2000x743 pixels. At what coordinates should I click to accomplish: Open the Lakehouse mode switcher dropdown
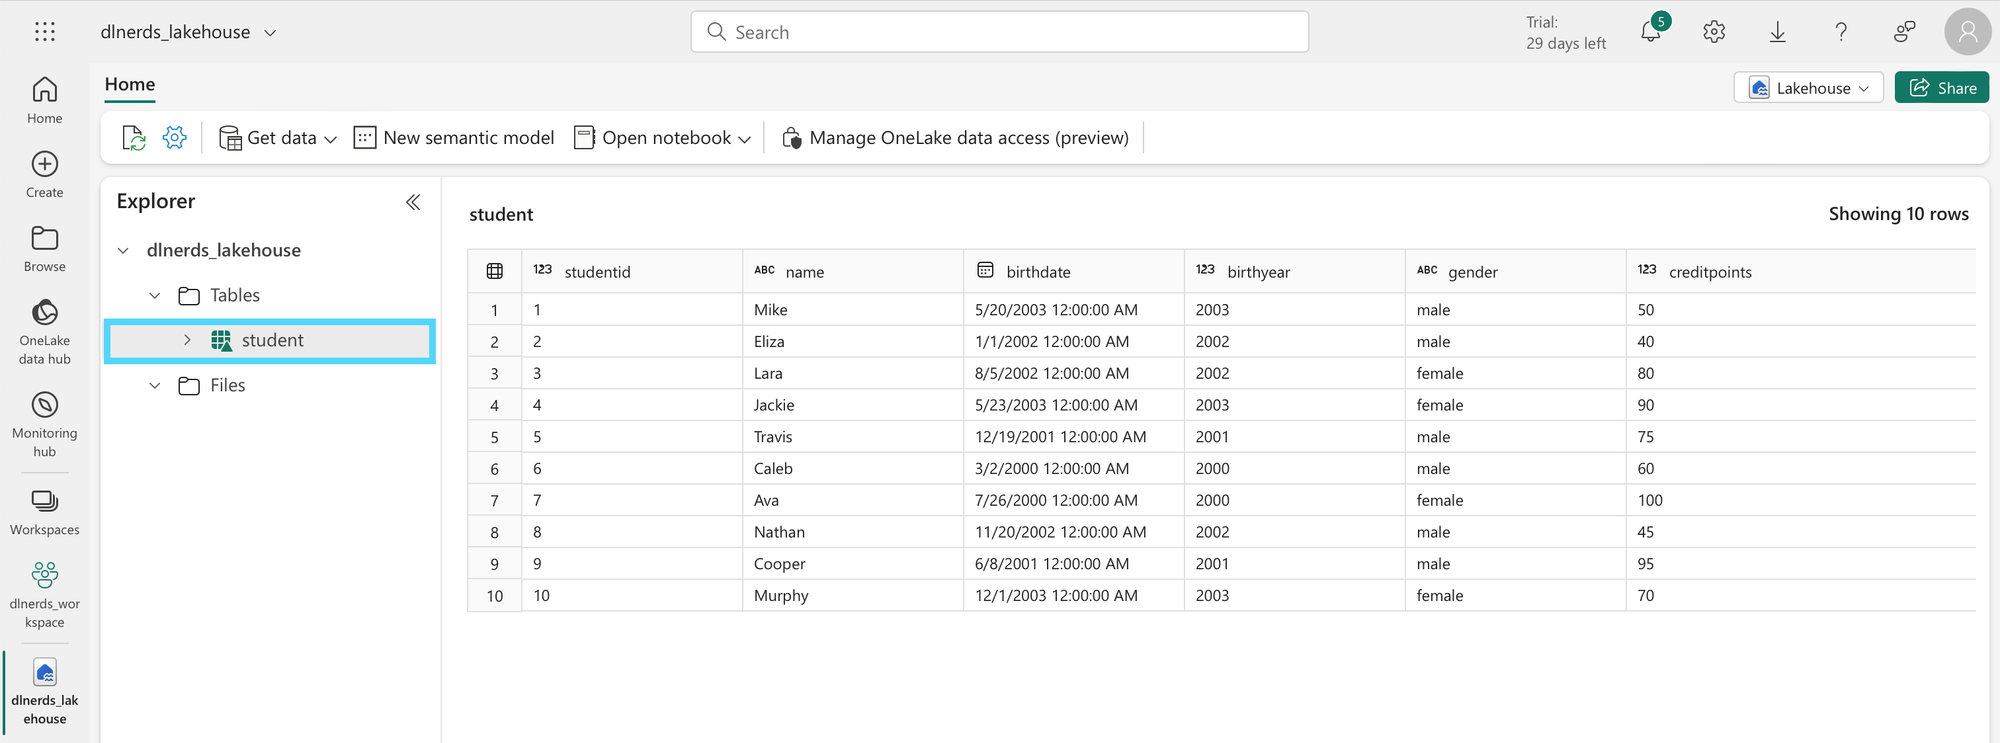[1809, 88]
